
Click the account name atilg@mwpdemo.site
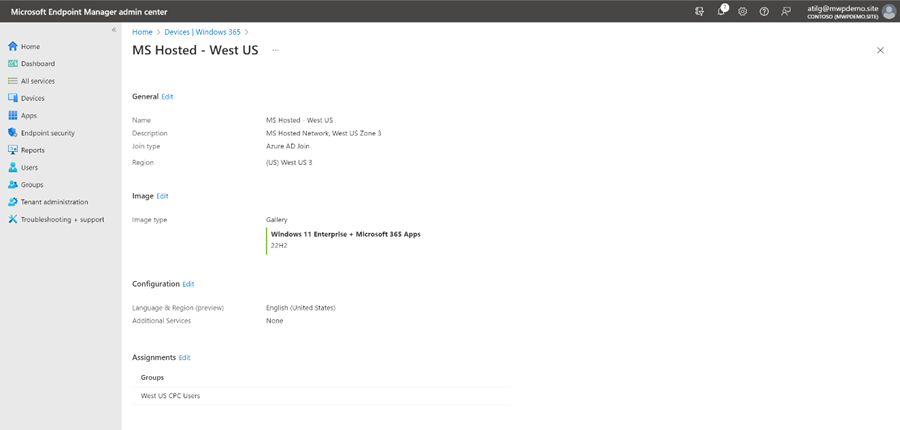point(843,9)
